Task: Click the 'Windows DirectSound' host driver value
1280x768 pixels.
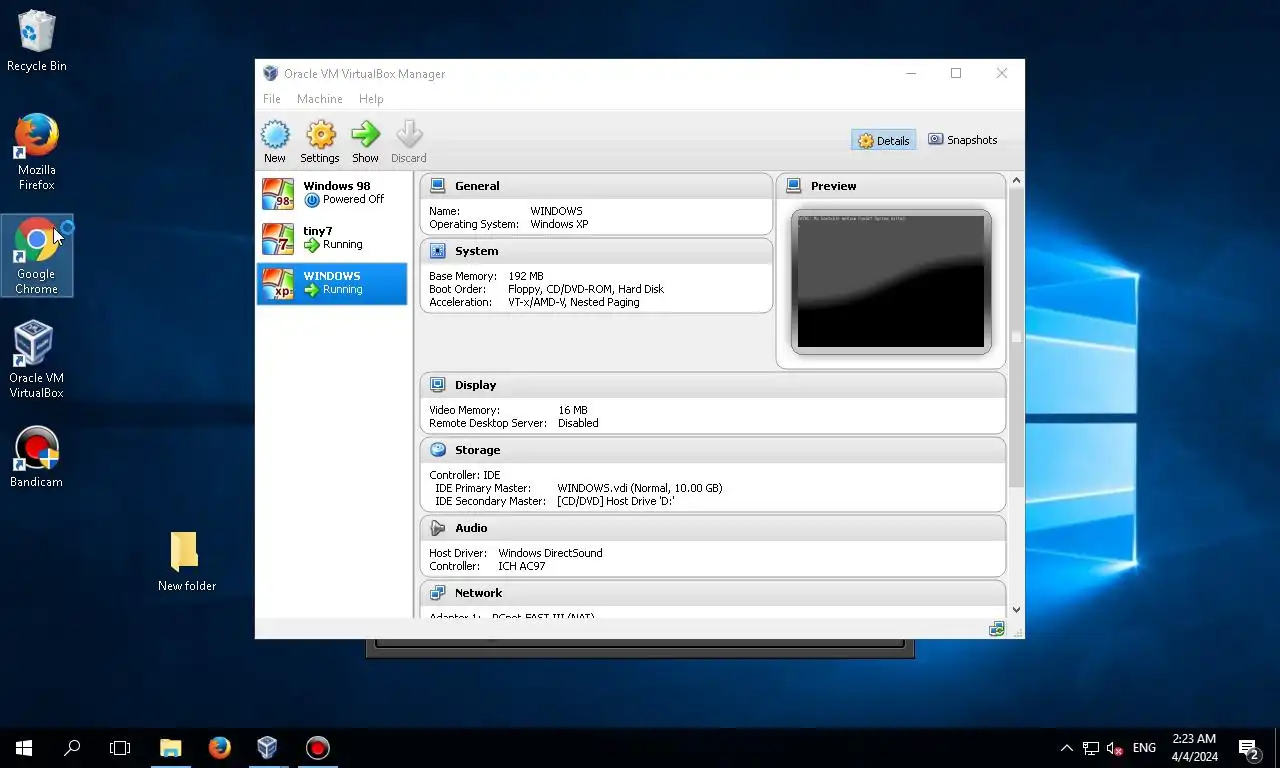Action: (x=550, y=553)
